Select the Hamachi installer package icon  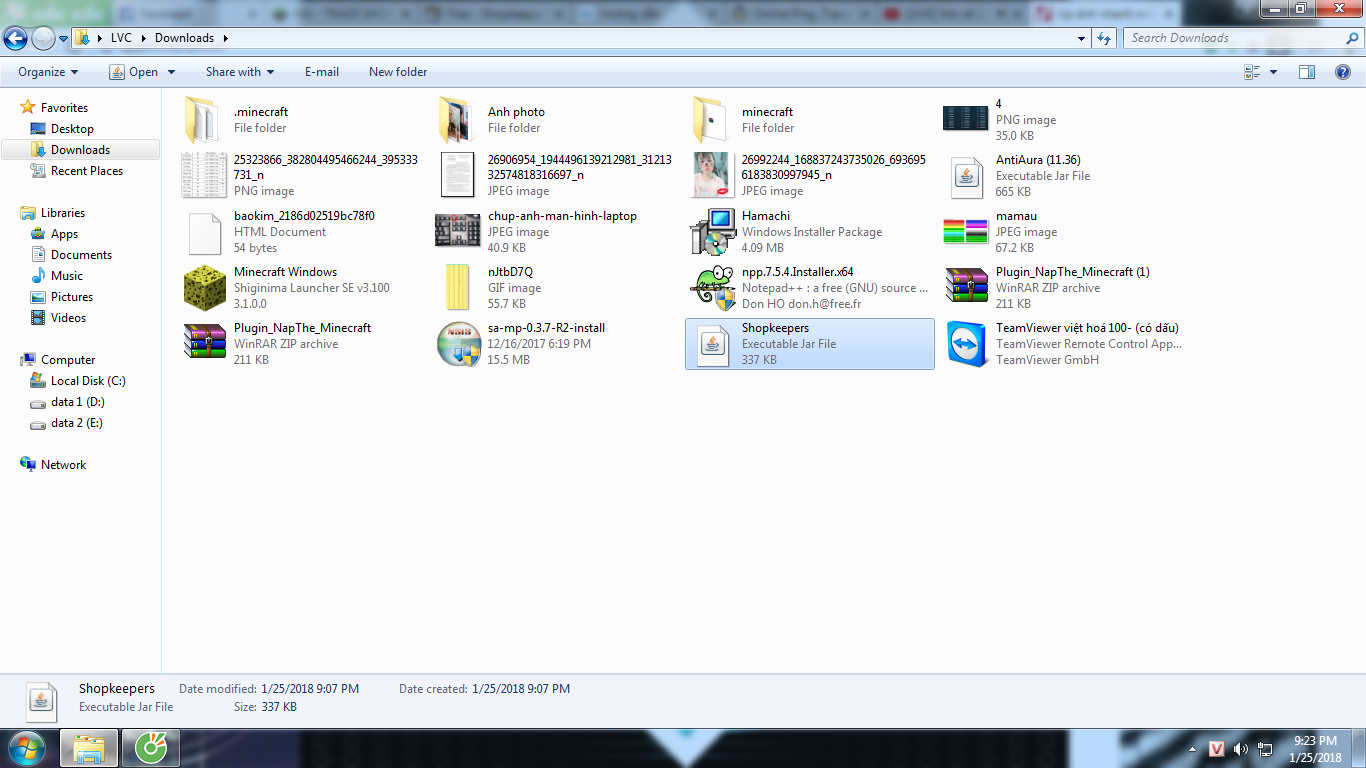712,232
